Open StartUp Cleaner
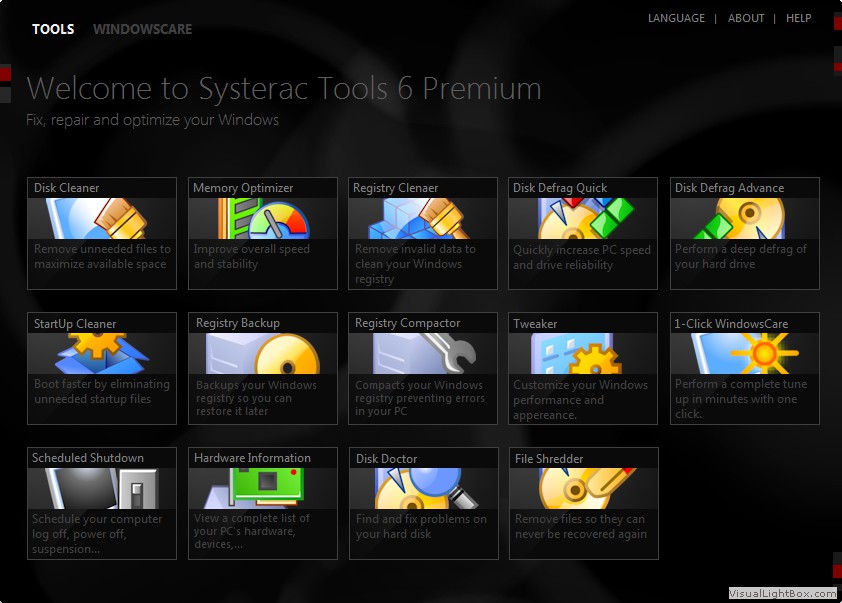This screenshot has width=842, height=603. [101, 367]
